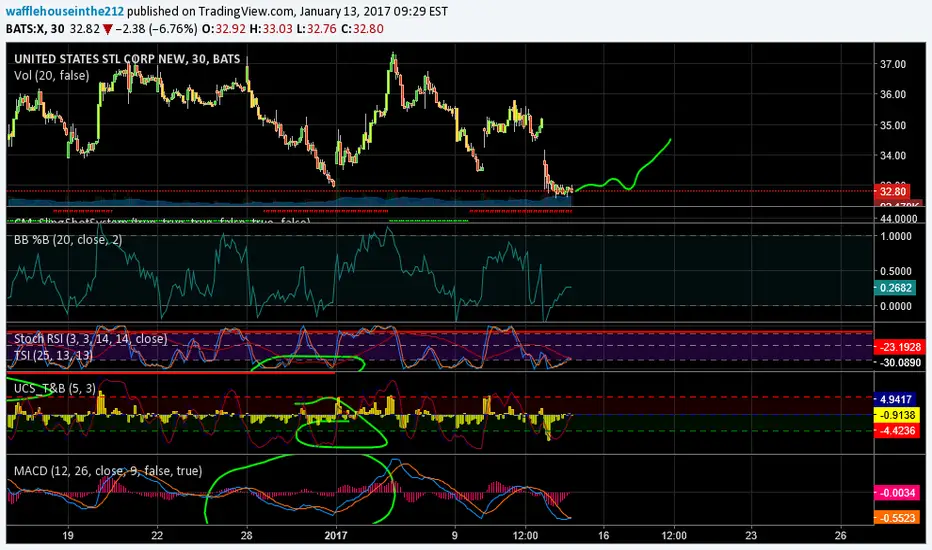Click the red -4.4236 UCS value tag
This screenshot has height=550, width=932.
896,430
